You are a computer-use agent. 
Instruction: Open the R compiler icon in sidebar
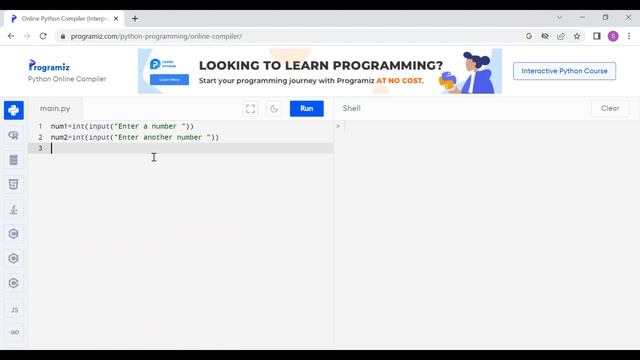click(x=13, y=135)
